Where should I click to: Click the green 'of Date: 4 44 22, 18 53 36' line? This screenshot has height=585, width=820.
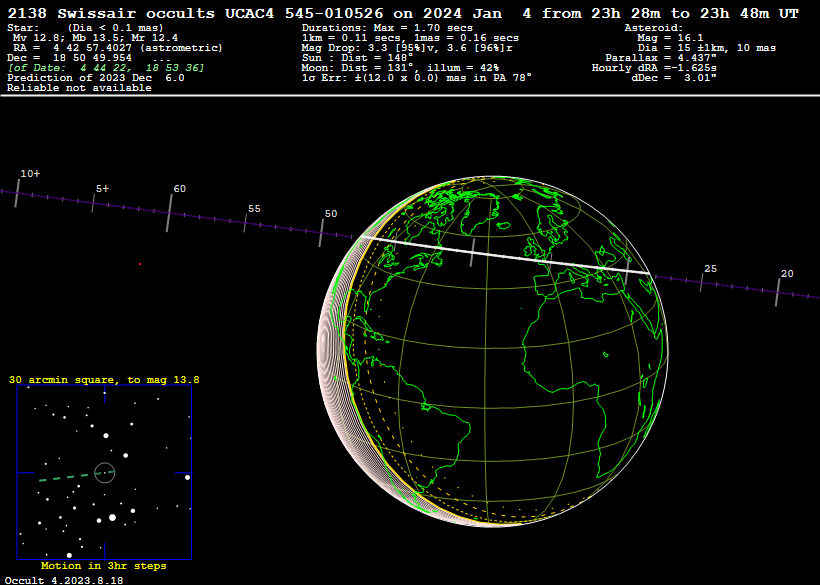pos(106,68)
